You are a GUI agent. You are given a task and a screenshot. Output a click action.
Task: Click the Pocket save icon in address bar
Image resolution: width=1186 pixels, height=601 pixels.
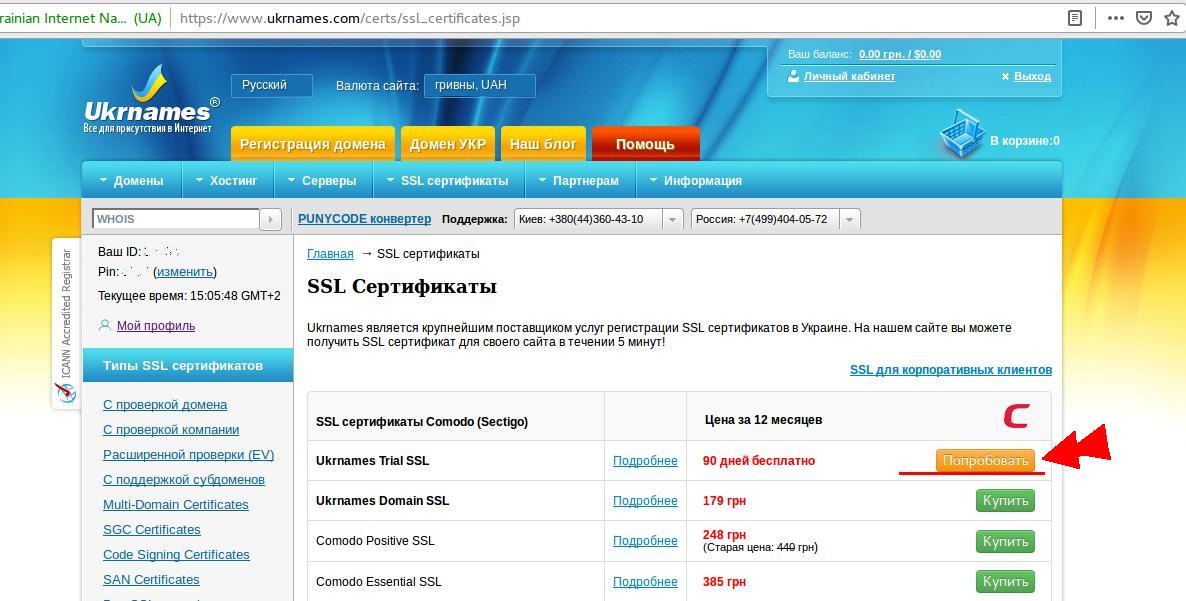click(x=1144, y=17)
